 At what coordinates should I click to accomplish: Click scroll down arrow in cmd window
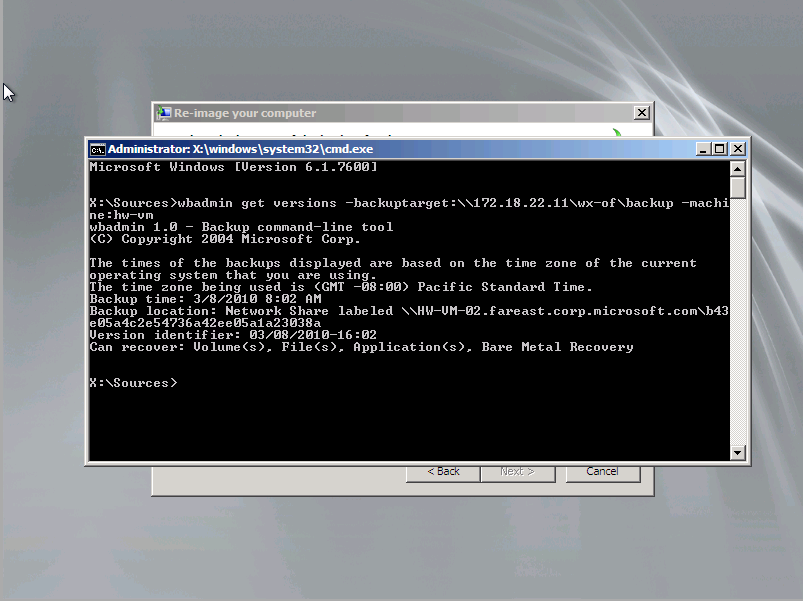(737, 453)
